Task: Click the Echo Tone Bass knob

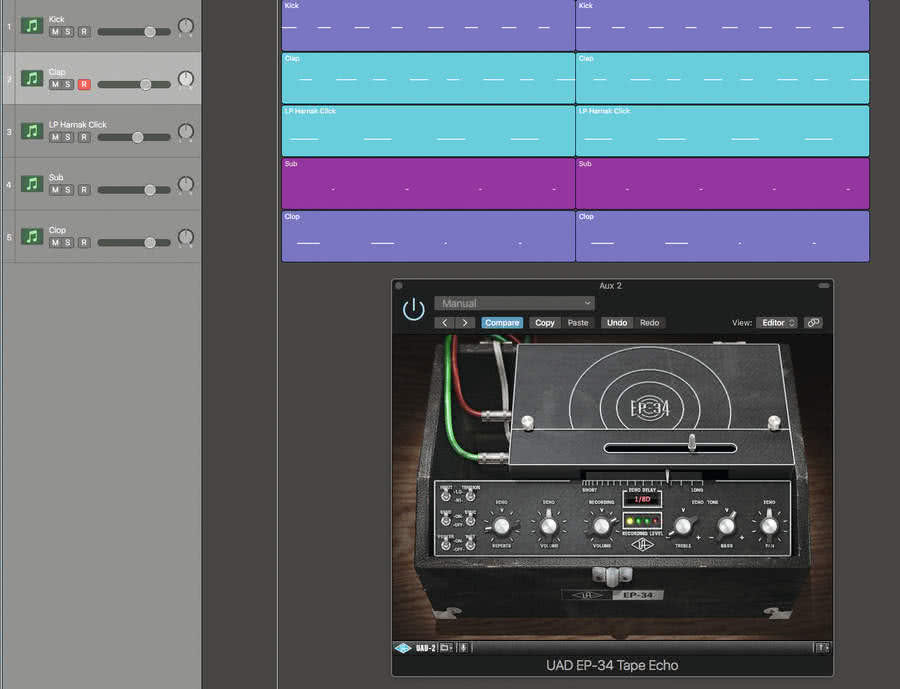Action: click(x=726, y=525)
